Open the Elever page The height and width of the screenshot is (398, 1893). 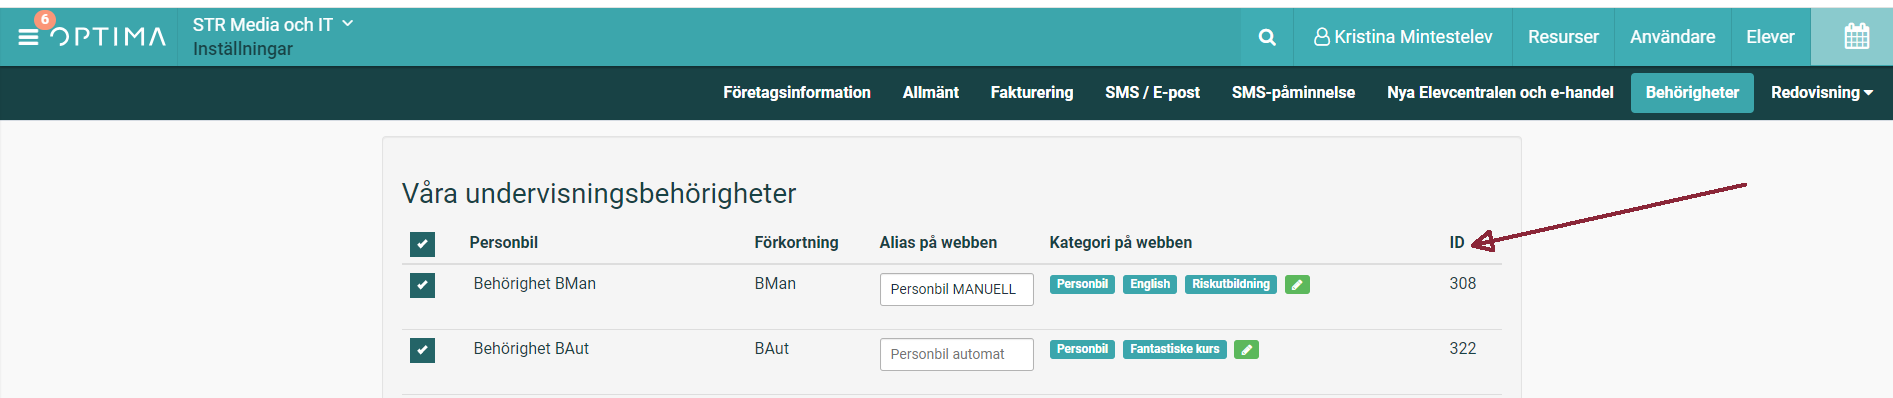[x=1770, y=37]
